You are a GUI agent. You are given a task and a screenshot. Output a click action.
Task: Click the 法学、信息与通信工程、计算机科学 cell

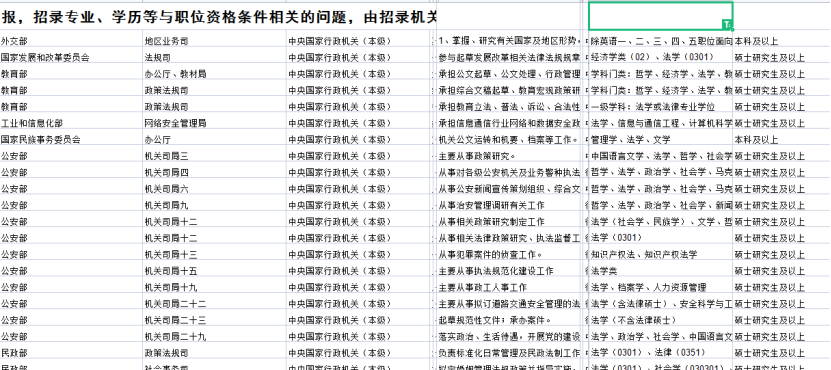(661, 123)
